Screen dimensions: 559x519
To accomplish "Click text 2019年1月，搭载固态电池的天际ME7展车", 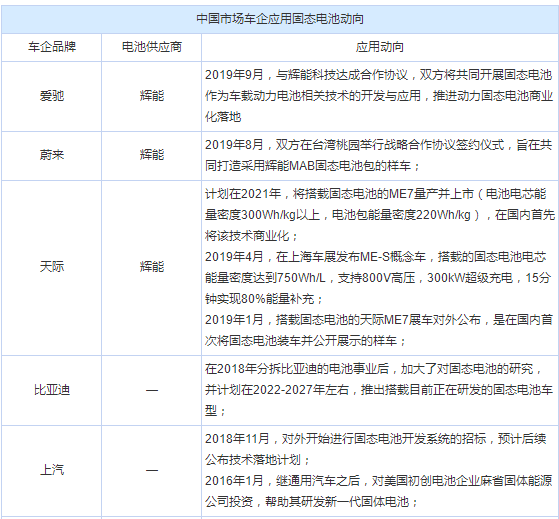I will pyautogui.click(x=379, y=320).
